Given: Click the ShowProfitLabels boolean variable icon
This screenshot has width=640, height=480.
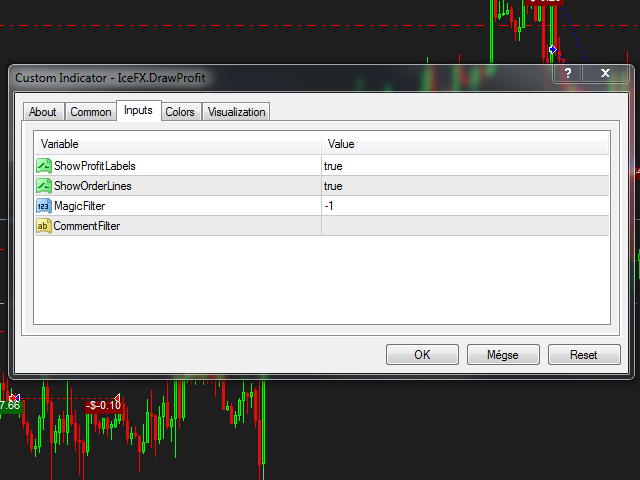Looking at the screenshot, I should pos(44,166).
